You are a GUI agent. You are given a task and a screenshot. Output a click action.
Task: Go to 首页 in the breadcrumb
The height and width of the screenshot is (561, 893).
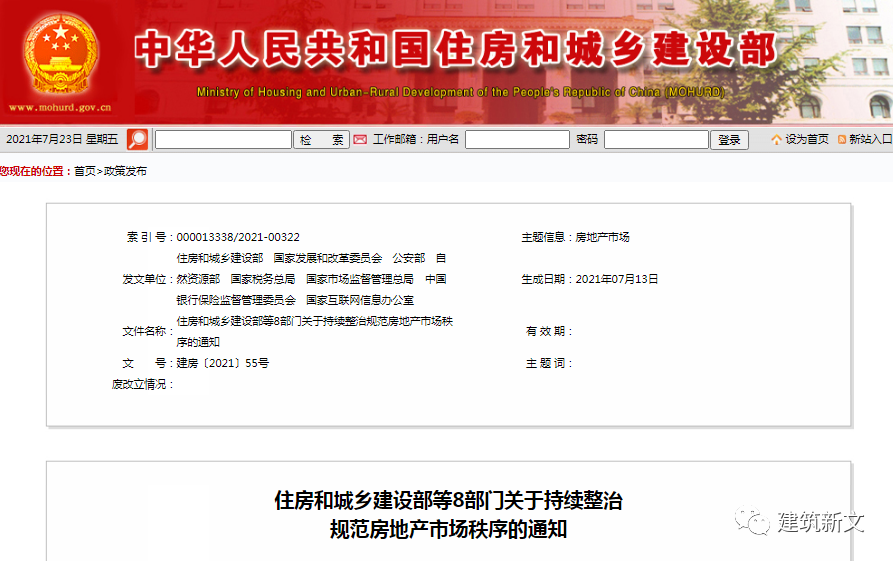[85, 171]
